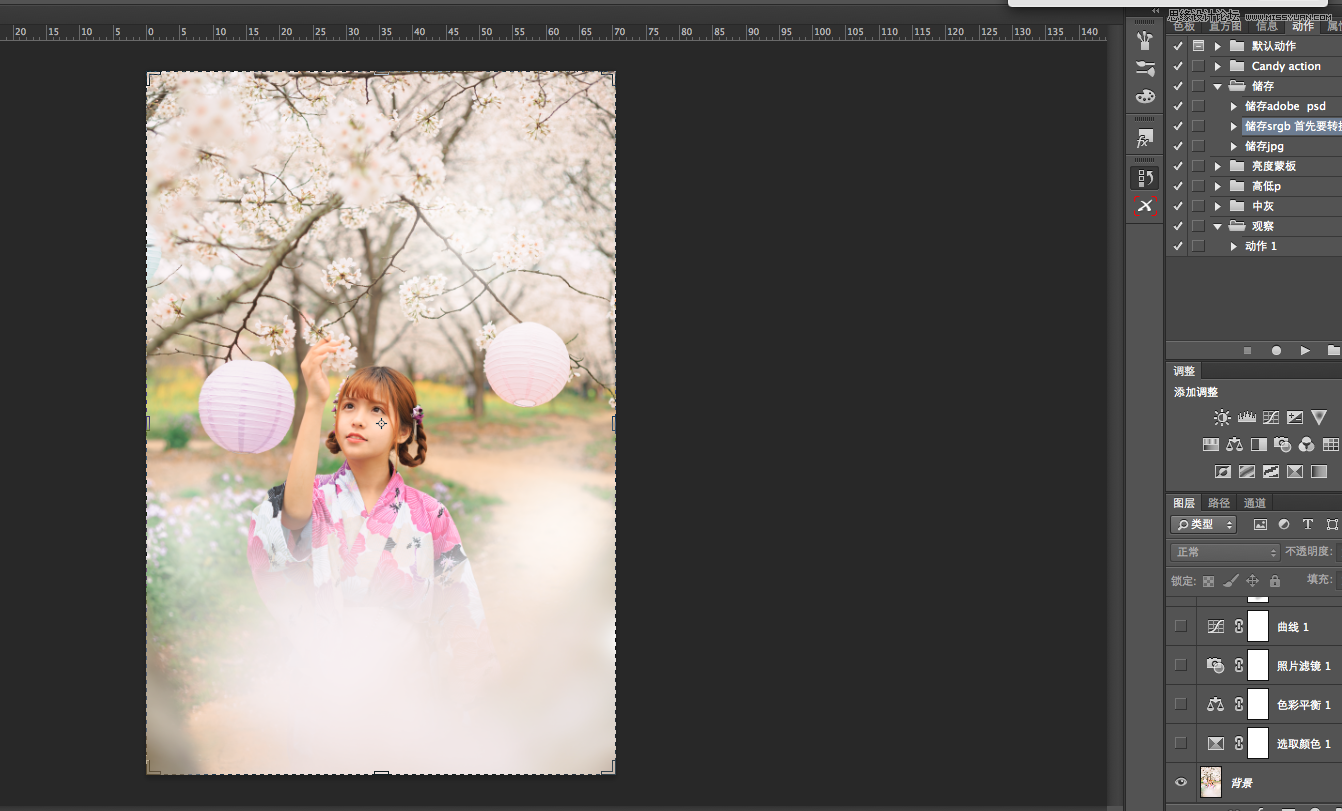Add a Threshold adjustment
The image size is (1342, 811).
(1271, 471)
